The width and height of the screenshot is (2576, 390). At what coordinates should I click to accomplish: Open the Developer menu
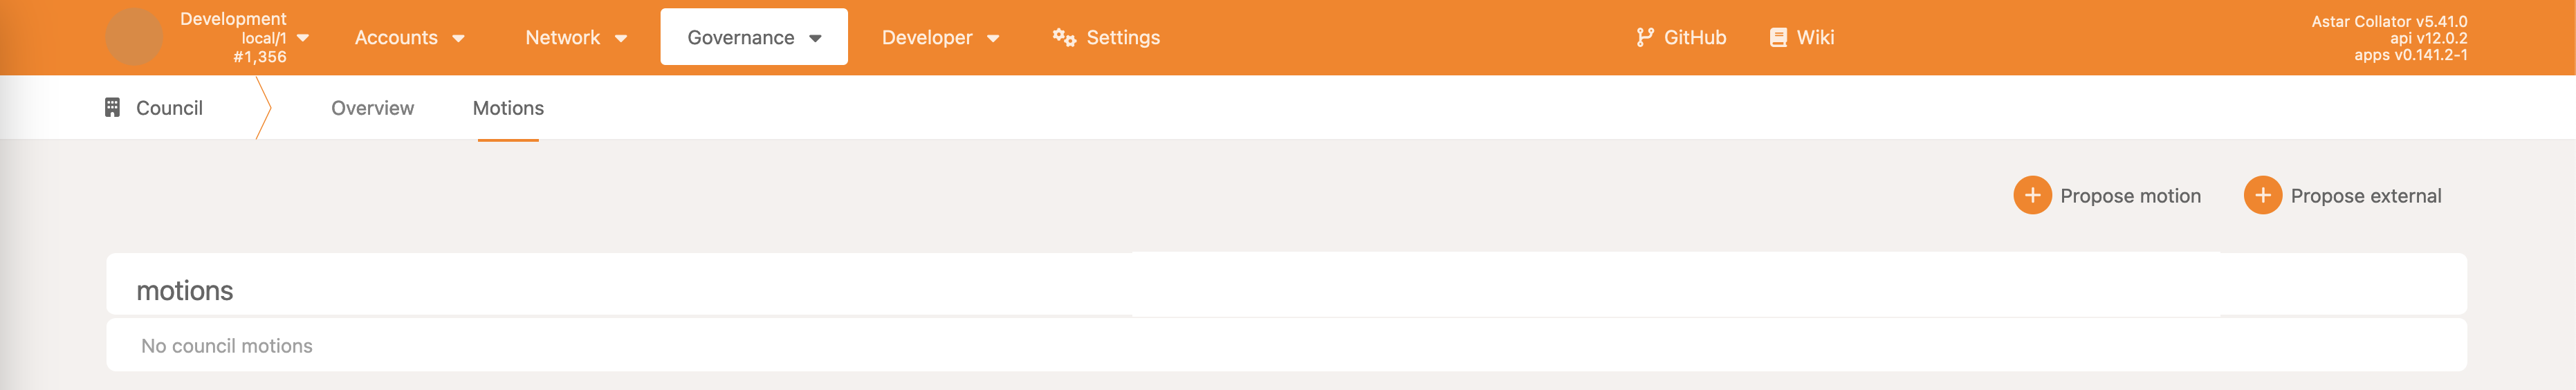point(926,38)
